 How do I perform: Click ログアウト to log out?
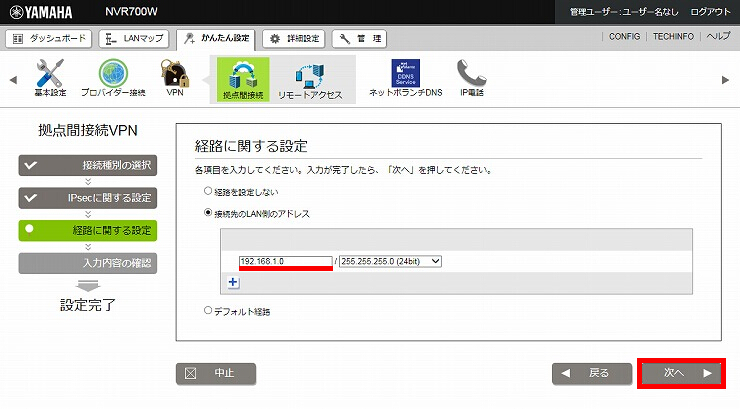[x=710, y=12]
